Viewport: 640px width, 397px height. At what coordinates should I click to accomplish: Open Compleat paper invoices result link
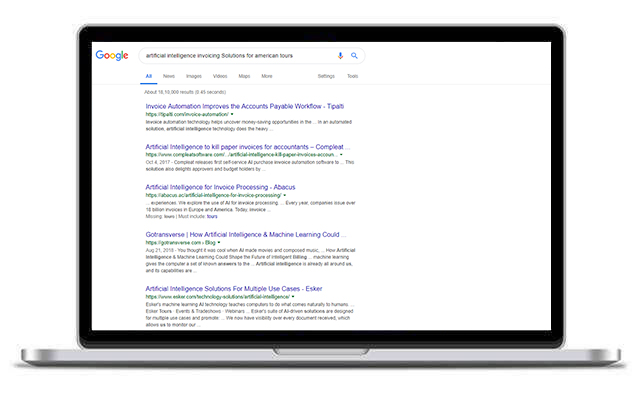point(247,147)
